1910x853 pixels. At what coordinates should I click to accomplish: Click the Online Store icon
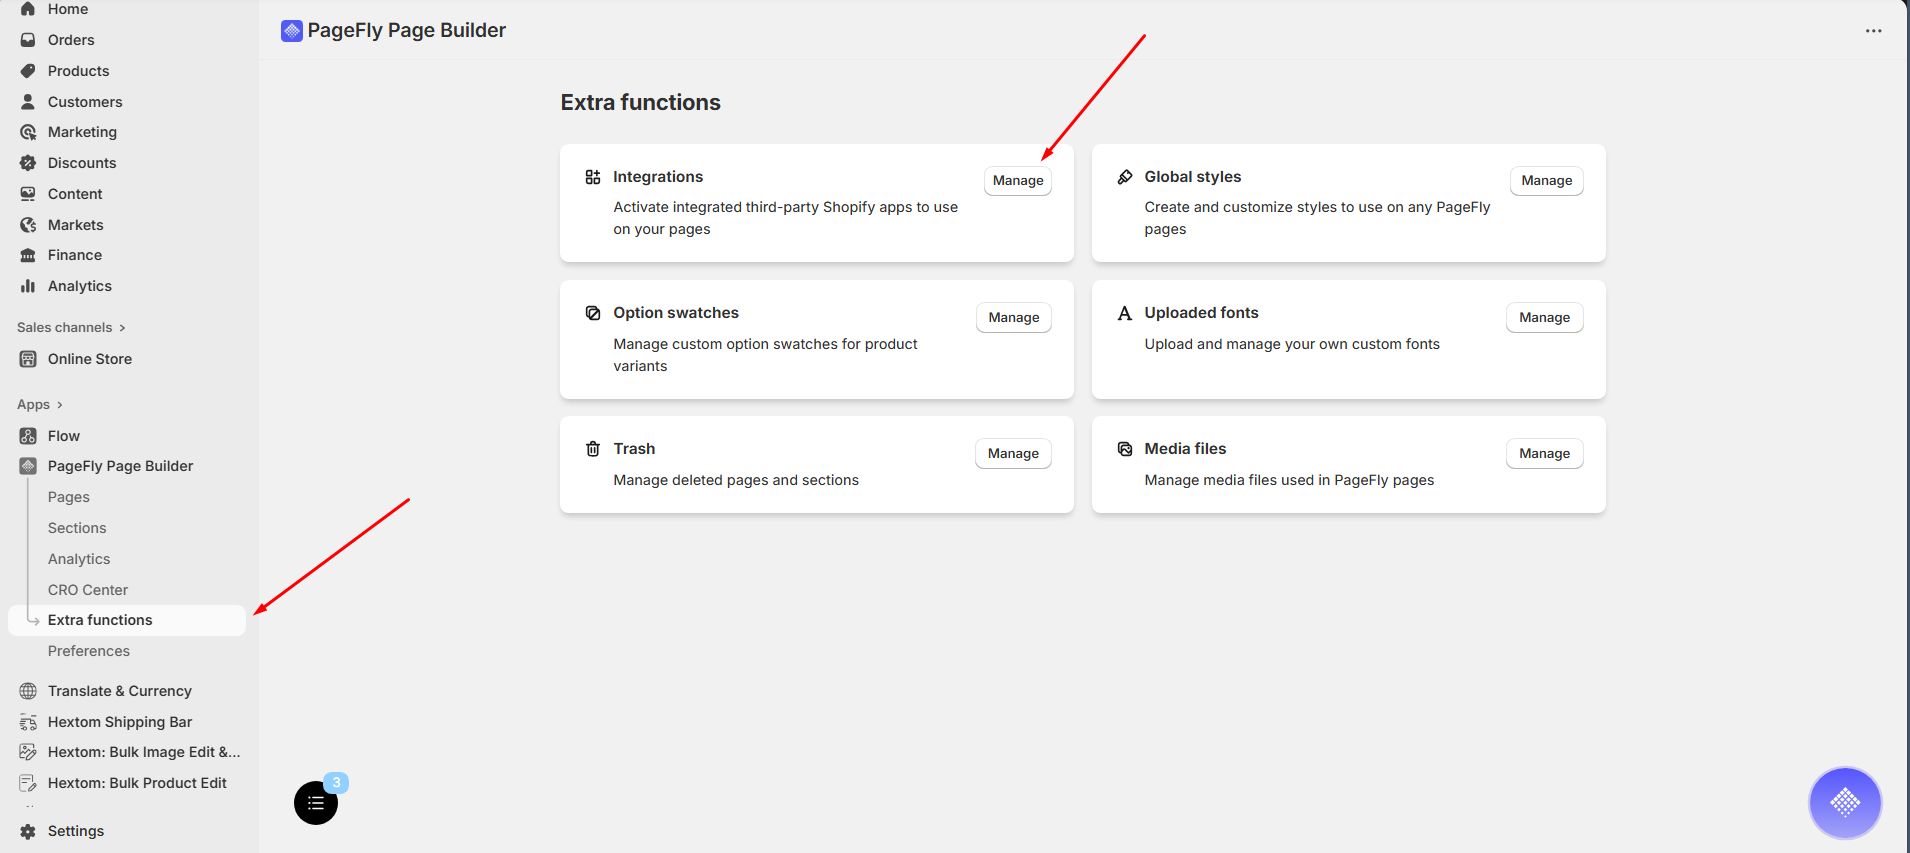(28, 359)
